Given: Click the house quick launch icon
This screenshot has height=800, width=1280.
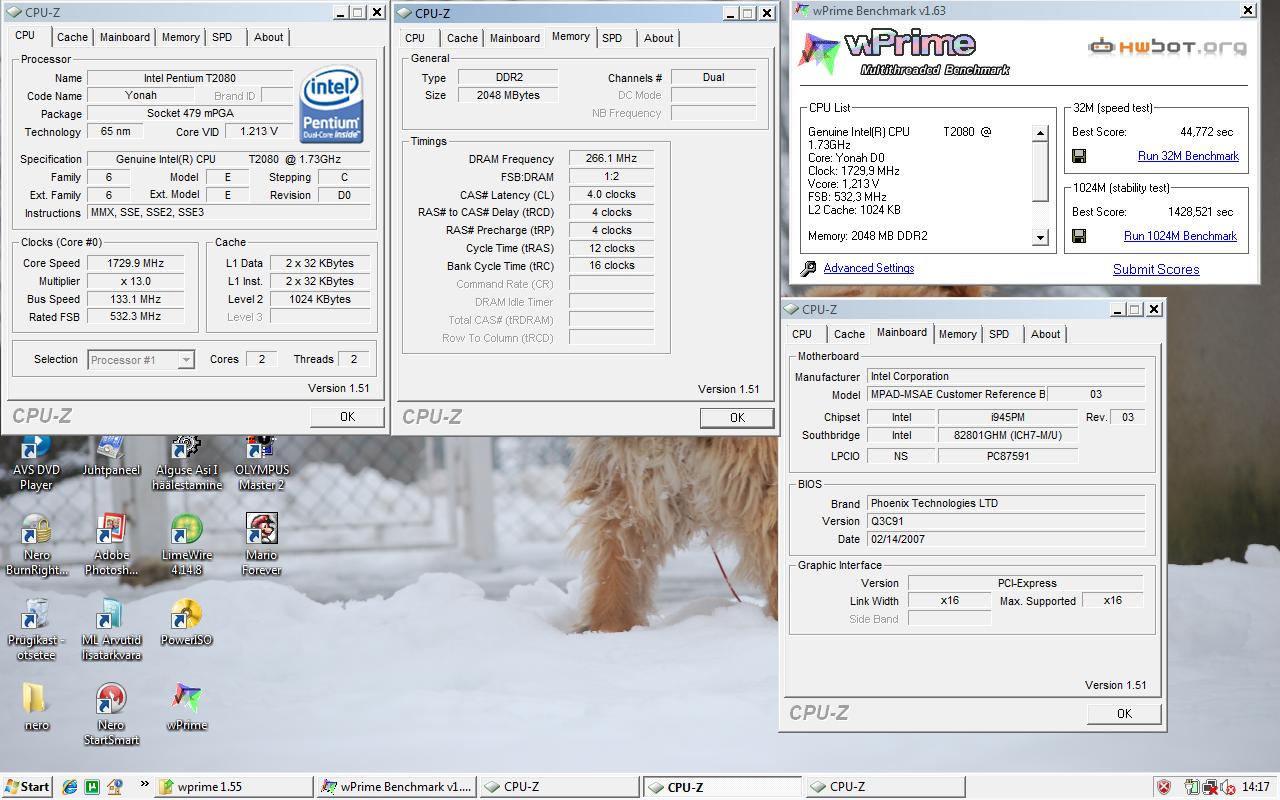Looking at the screenshot, I should 114,787.
